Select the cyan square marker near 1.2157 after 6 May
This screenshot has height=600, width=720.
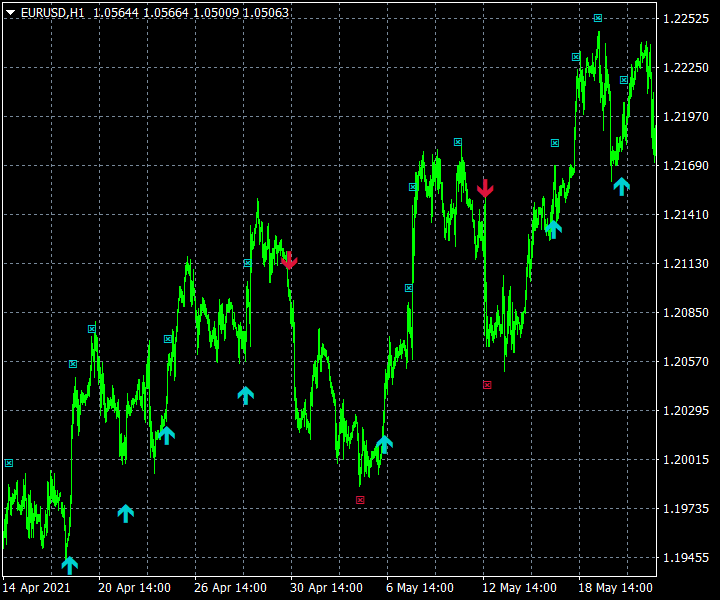tap(413, 187)
